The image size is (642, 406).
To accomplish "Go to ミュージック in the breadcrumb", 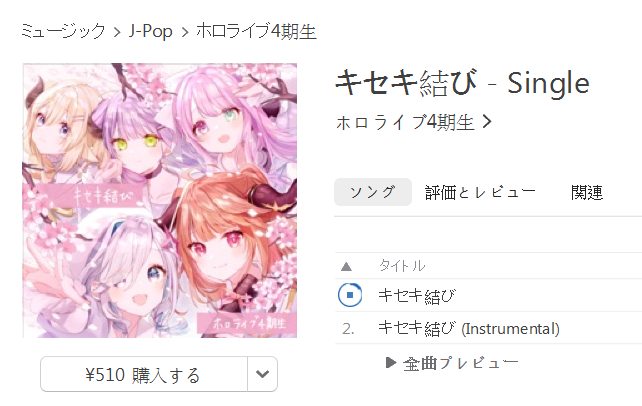I will tap(63, 32).
